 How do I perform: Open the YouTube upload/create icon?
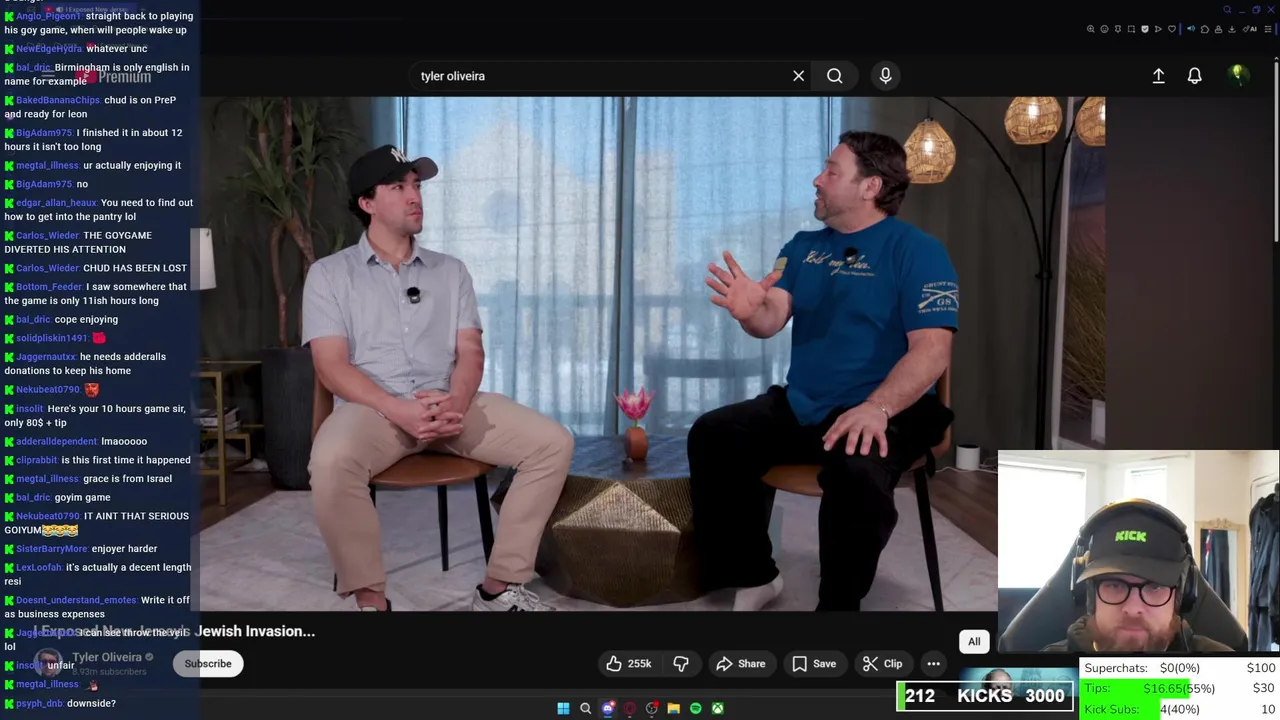pyautogui.click(x=1158, y=76)
